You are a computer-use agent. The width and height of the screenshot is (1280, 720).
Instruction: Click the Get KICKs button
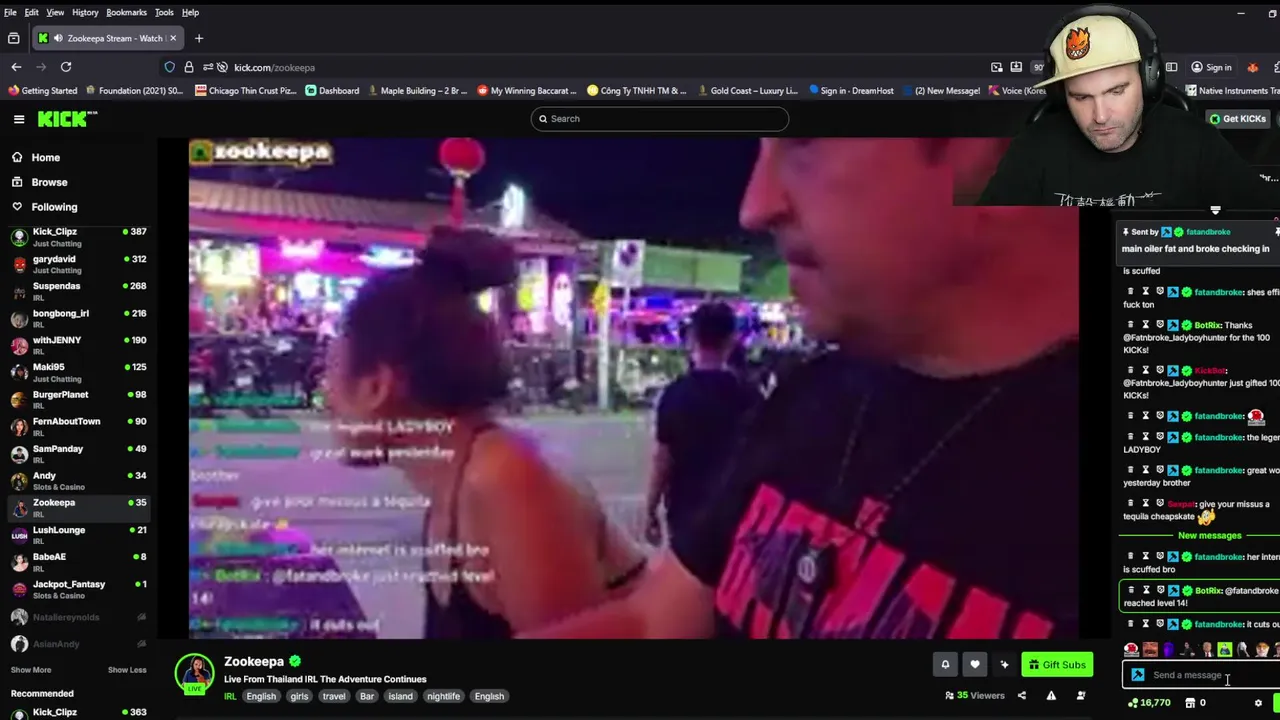(1237, 119)
